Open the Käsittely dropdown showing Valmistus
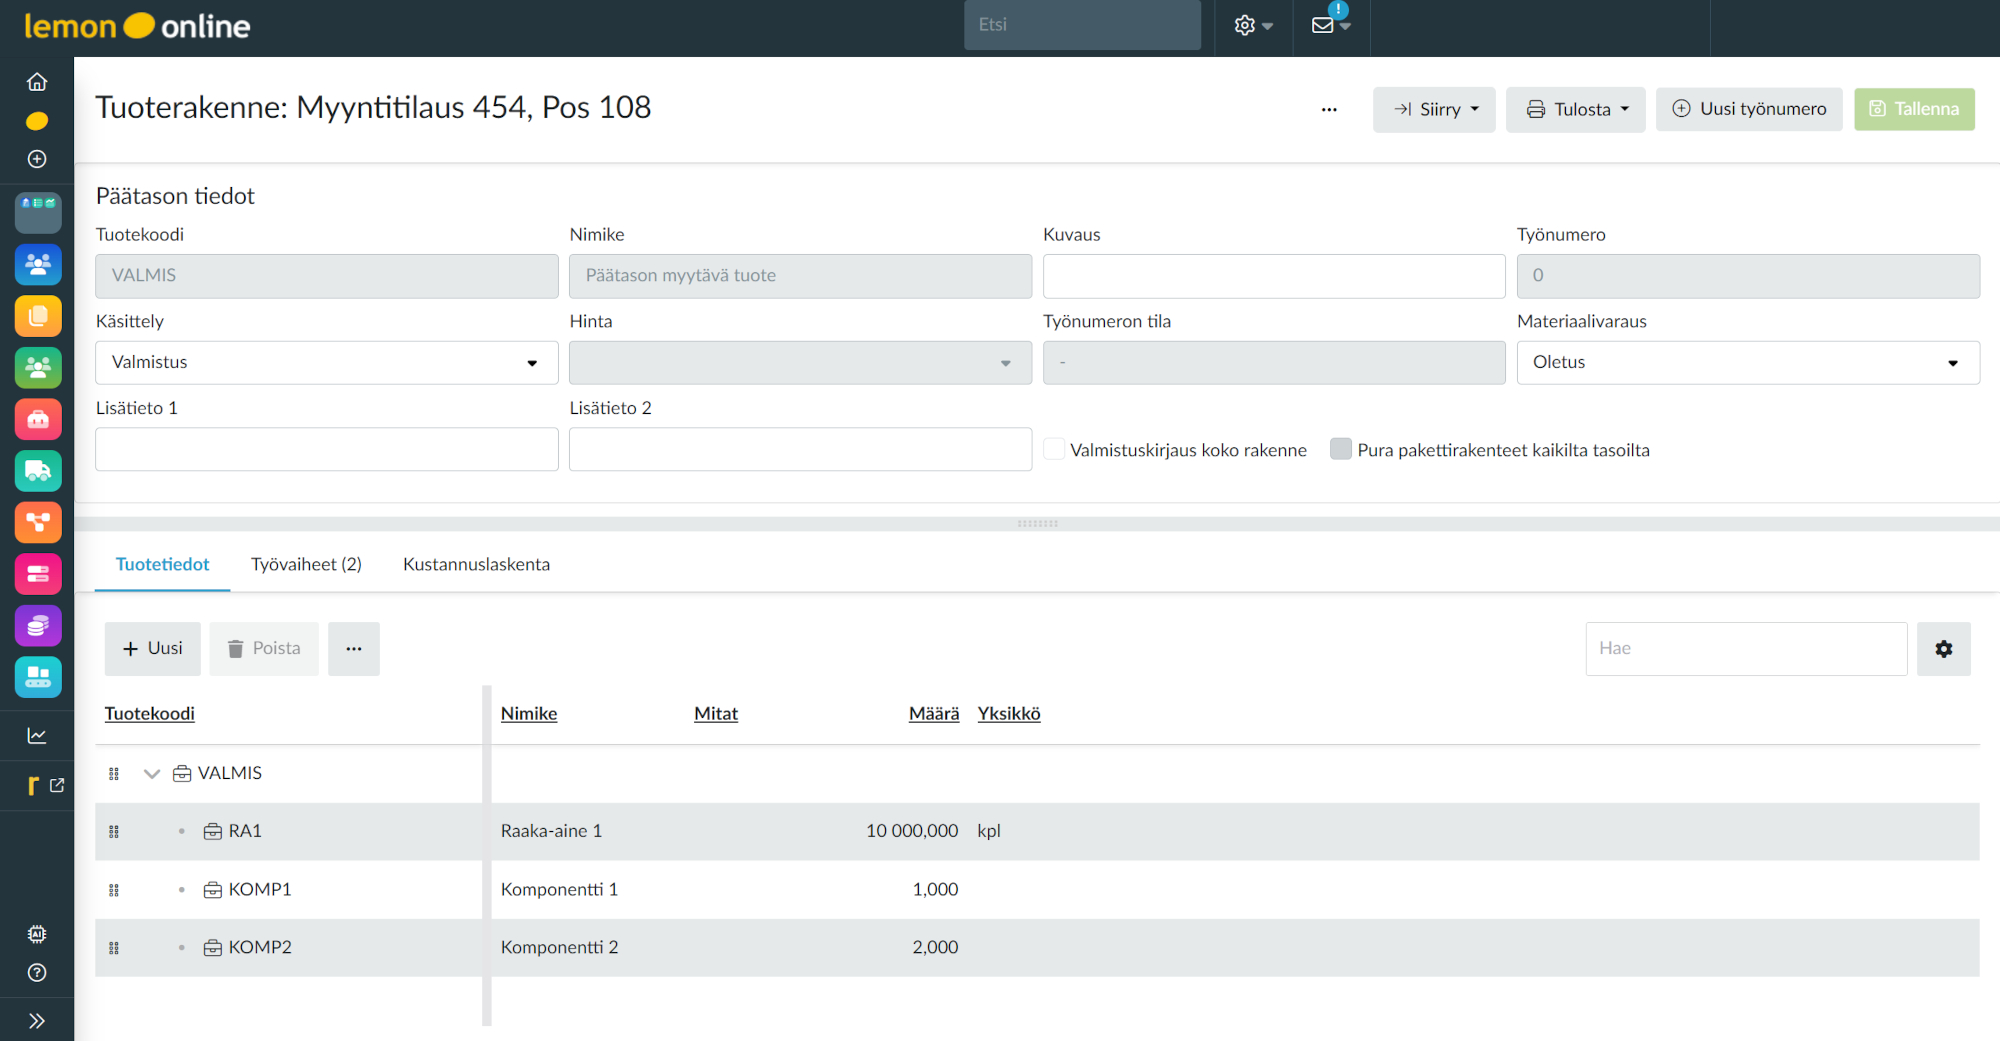This screenshot has height=1041, width=2000. click(x=326, y=363)
